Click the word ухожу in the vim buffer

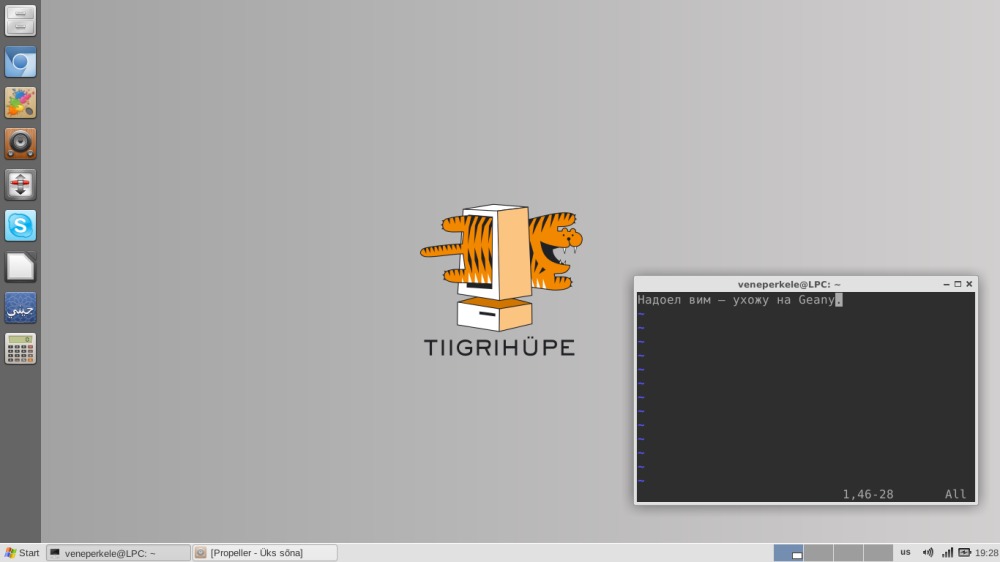point(751,300)
